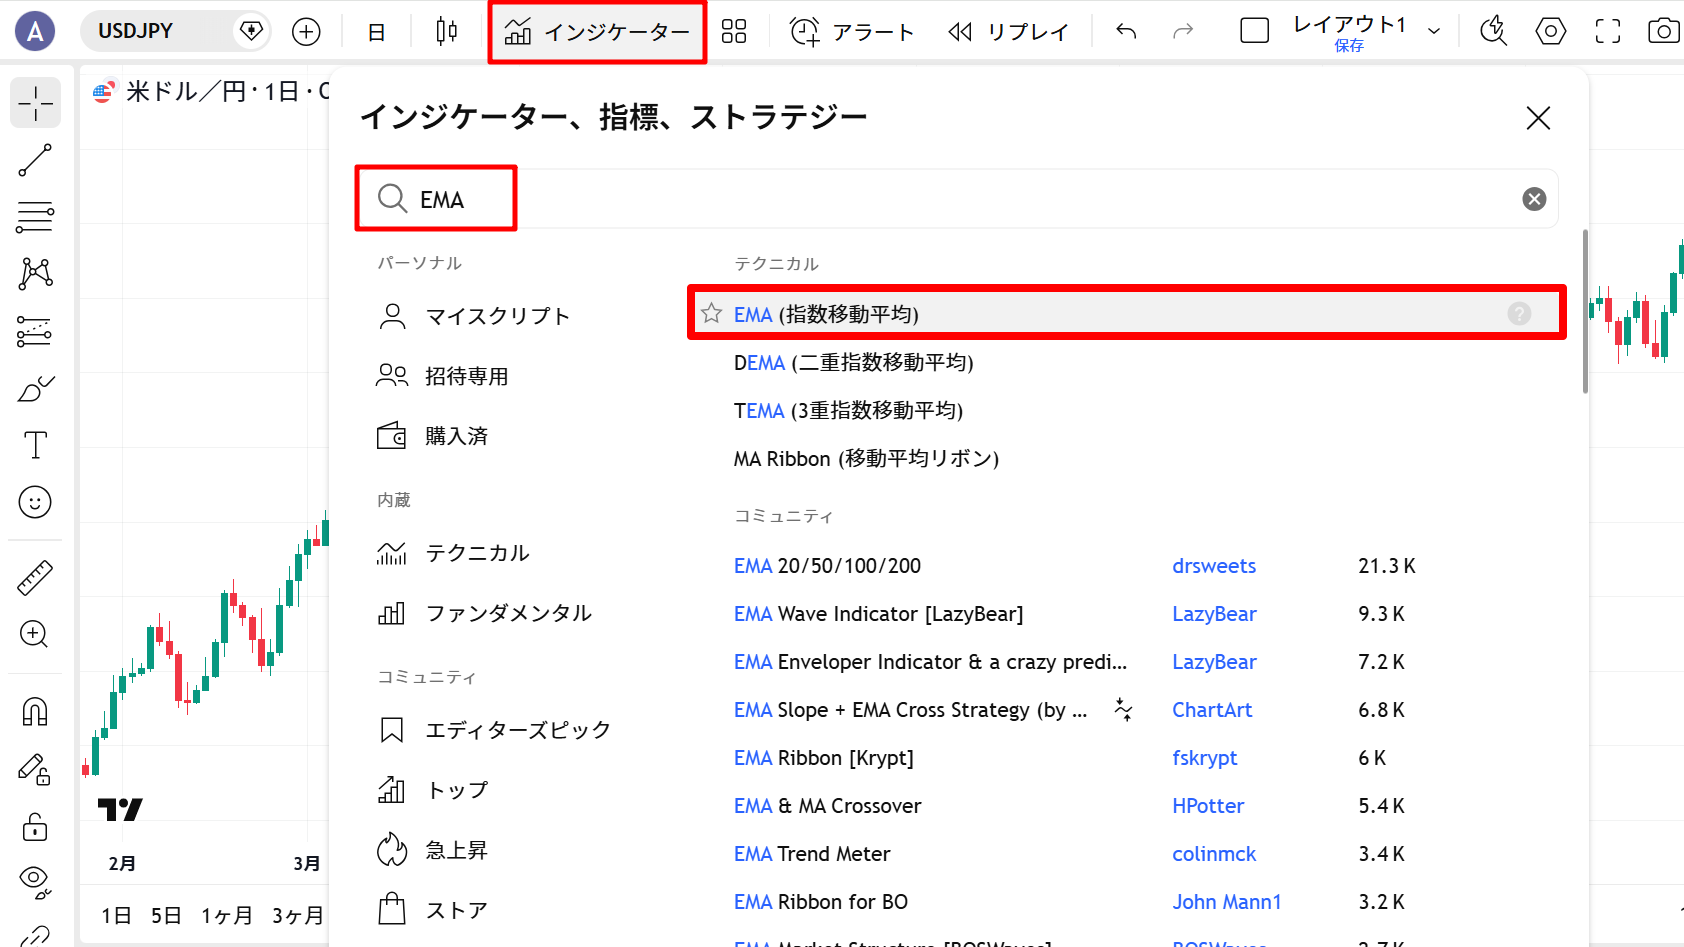This screenshot has width=1684, height=947.
Task: Open the candle chart style dropdown
Action: (x=446, y=31)
